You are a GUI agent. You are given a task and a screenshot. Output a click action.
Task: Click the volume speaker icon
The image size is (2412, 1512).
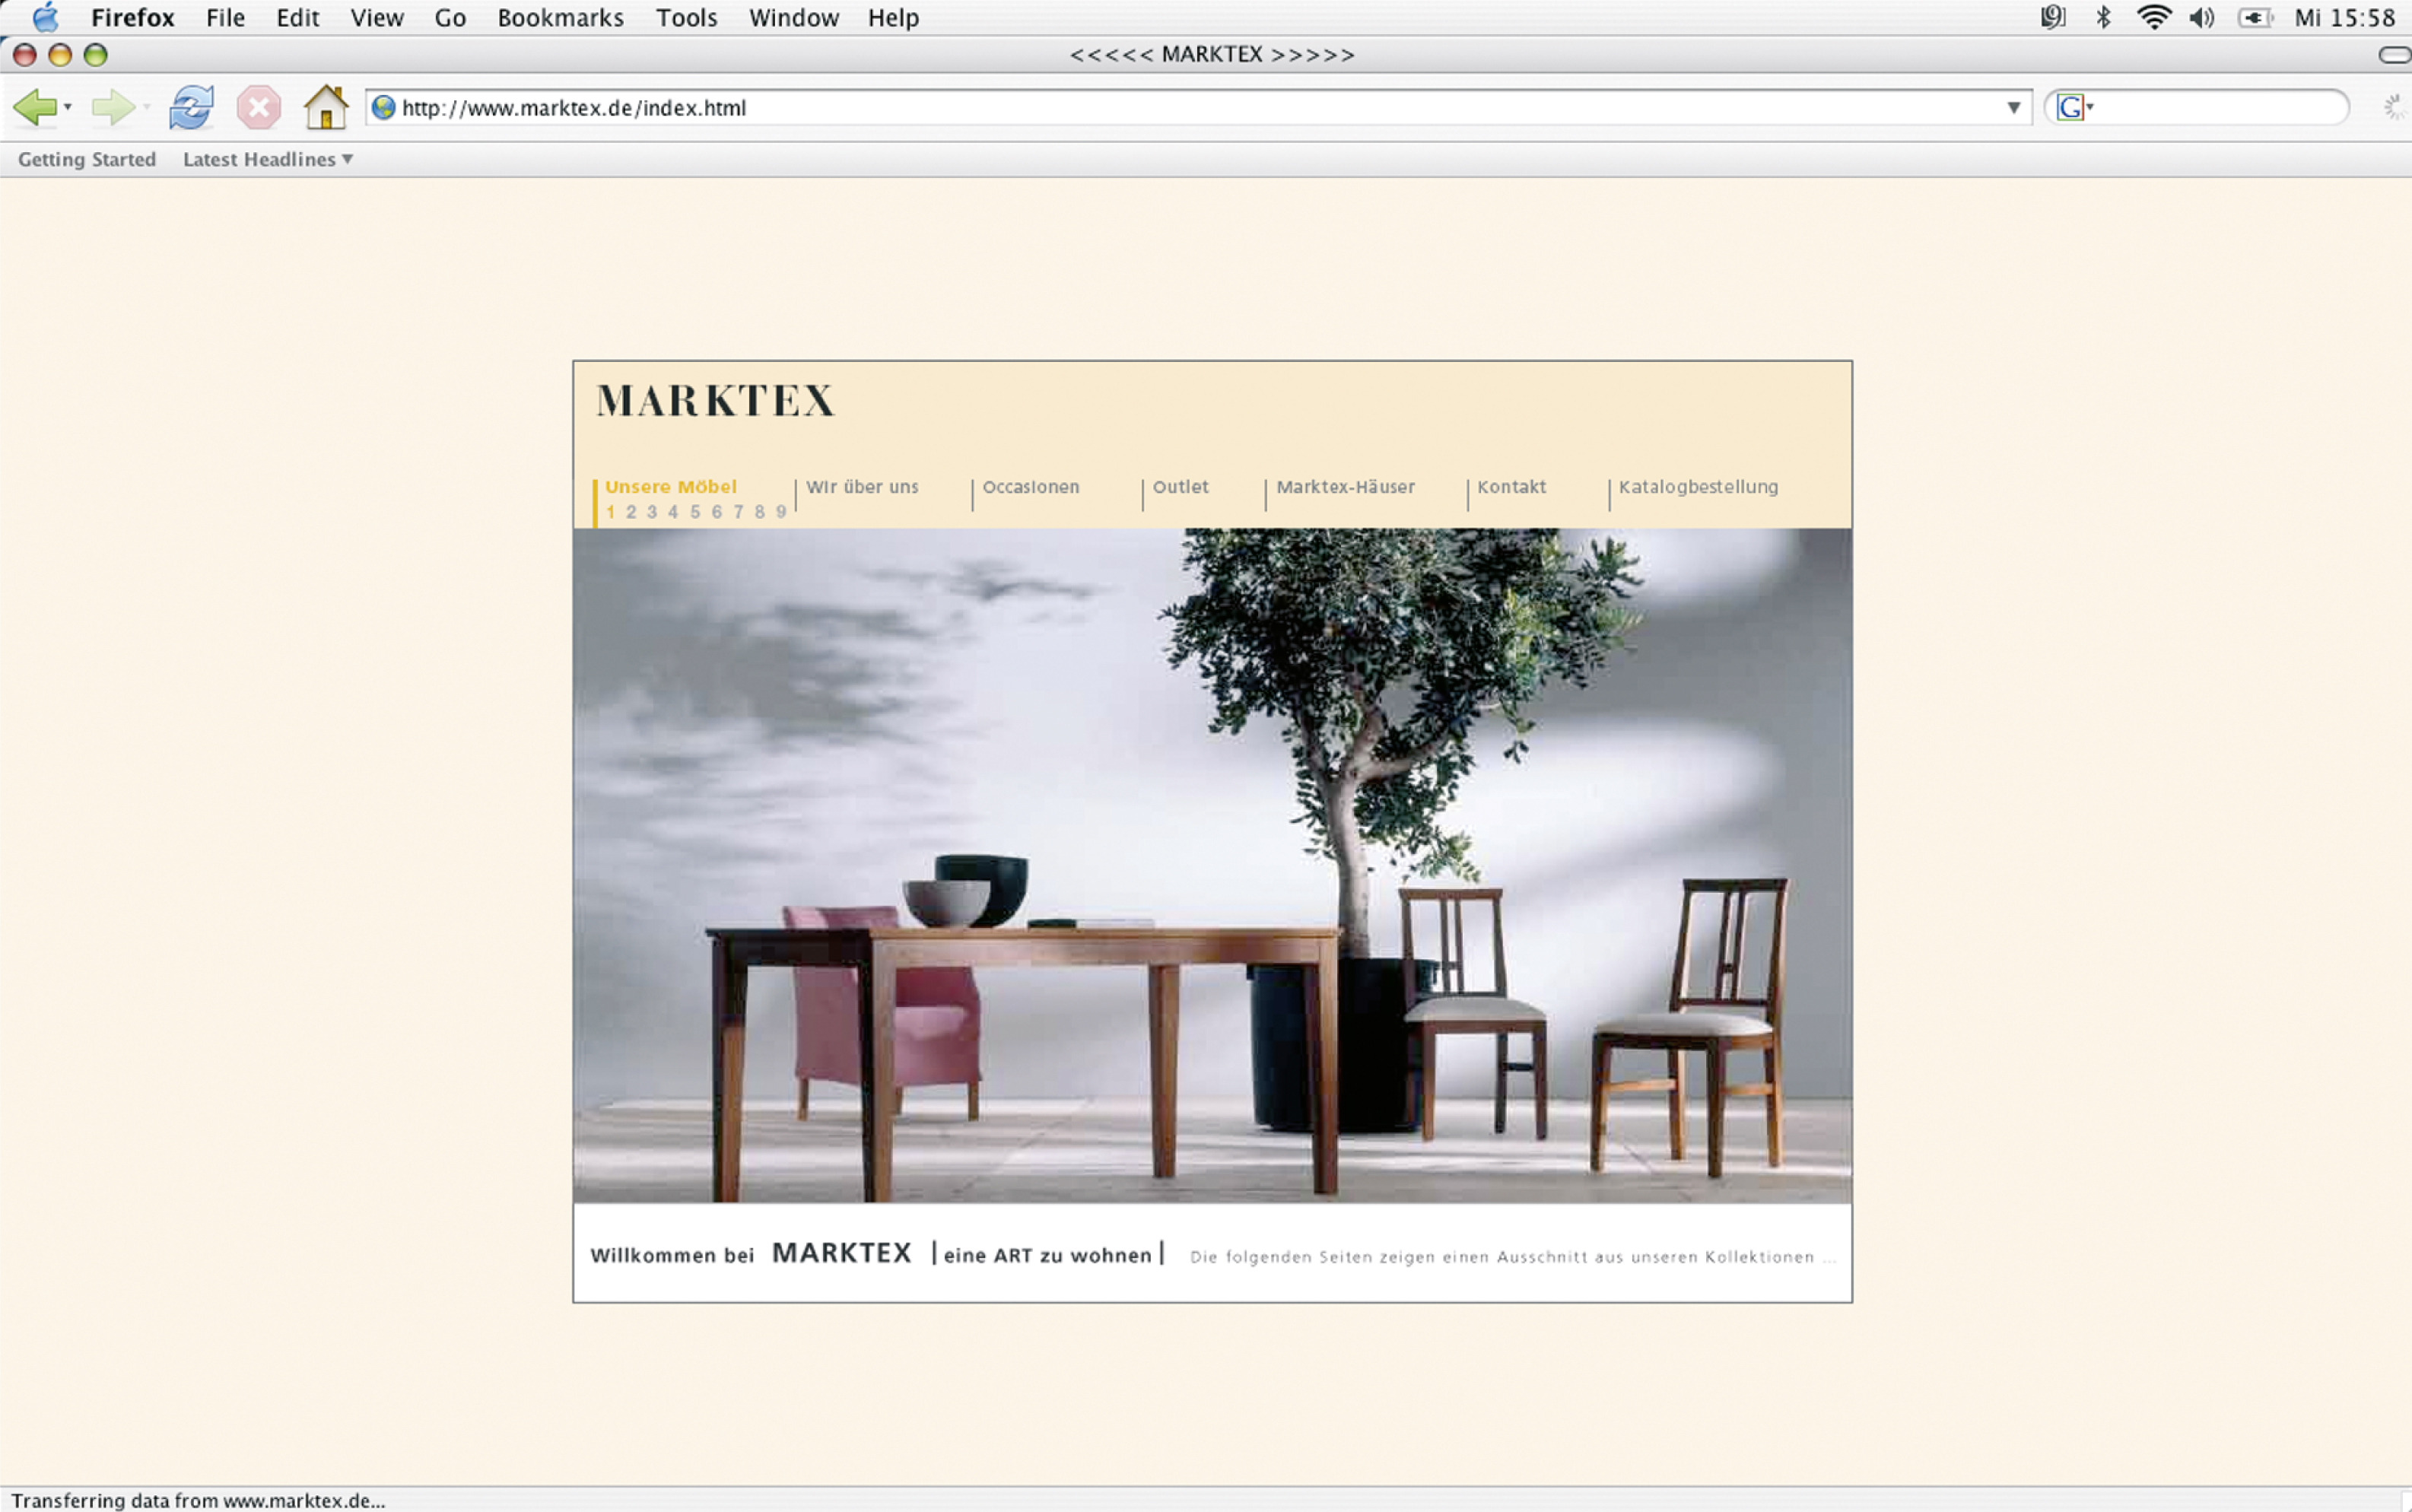2201,17
